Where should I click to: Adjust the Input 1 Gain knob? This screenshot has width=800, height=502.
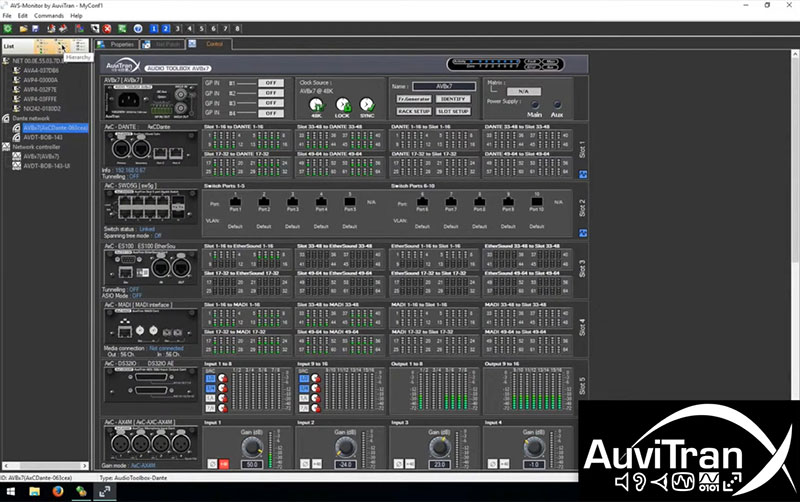(x=252, y=447)
